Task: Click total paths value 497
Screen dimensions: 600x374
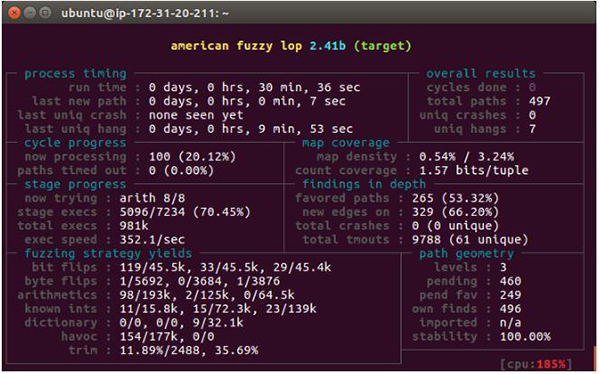Action: [540, 101]
